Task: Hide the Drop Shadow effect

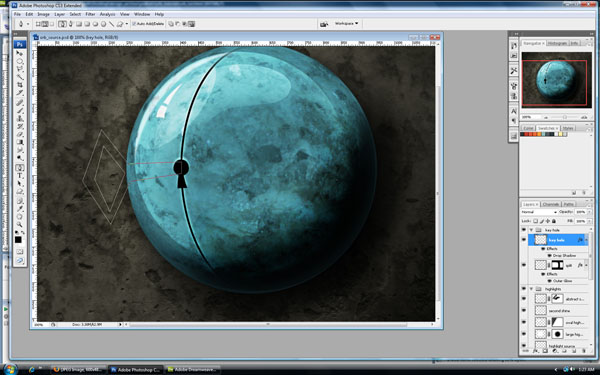Action: pyautogui.click(x=549, y=255)
